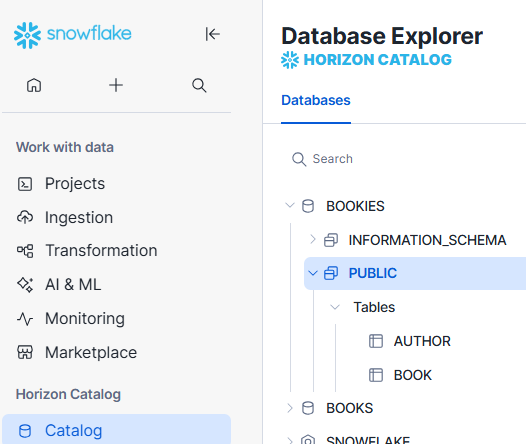Click the Ingestion cloud upload icon
The image size is (526, 444).
pos(25,217)
